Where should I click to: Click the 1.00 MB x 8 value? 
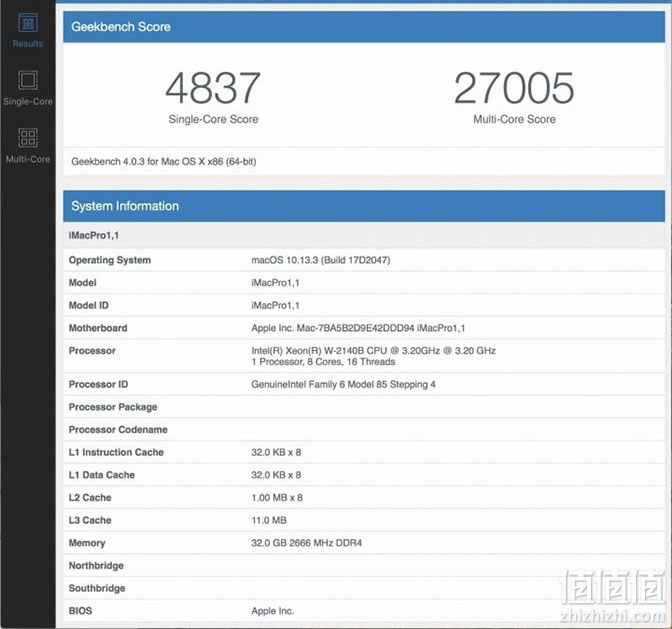coord(277,498)
